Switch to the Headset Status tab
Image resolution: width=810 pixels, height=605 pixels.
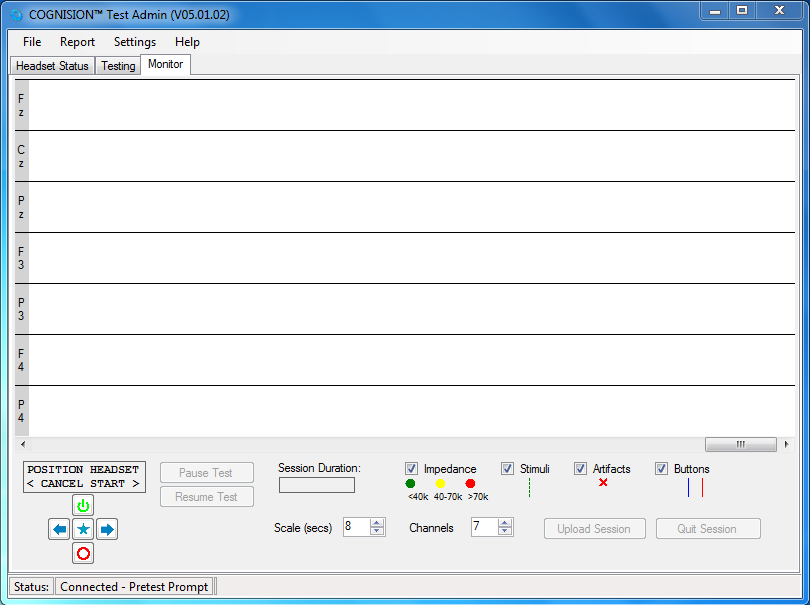[x=53, y=66]
